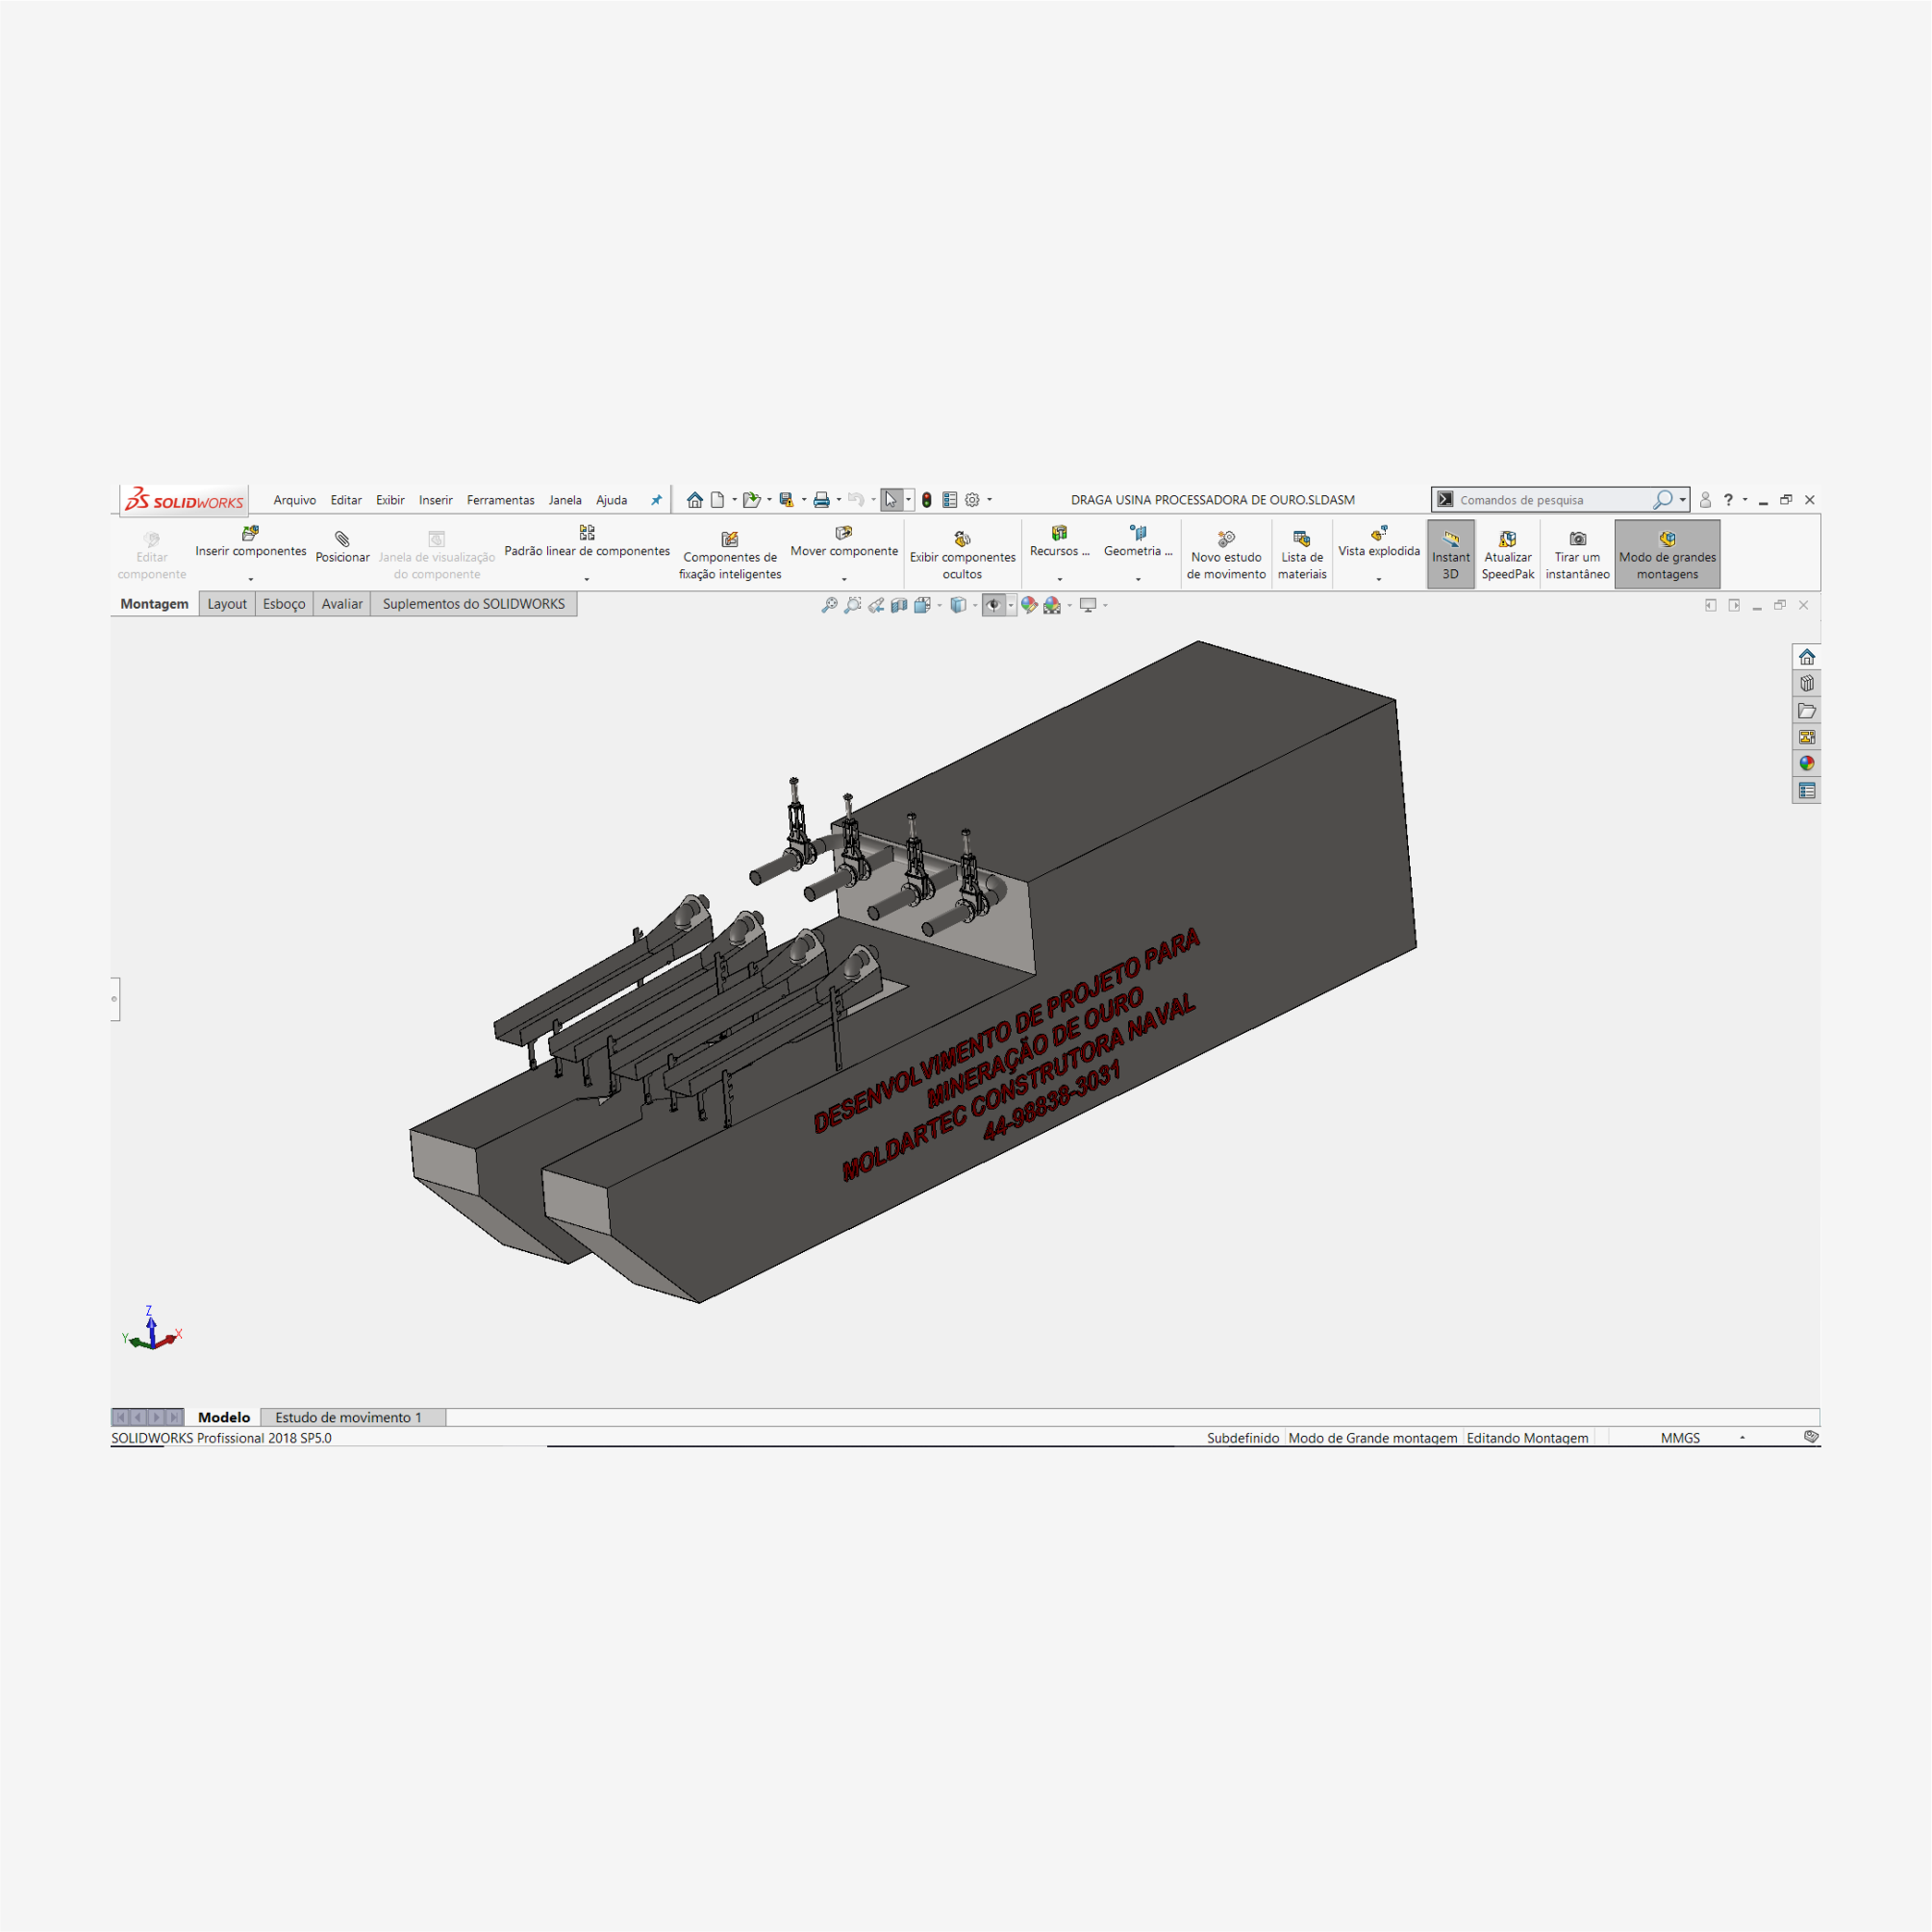Expand the Recursos dropdown arrow

(x=1060, y=579)
